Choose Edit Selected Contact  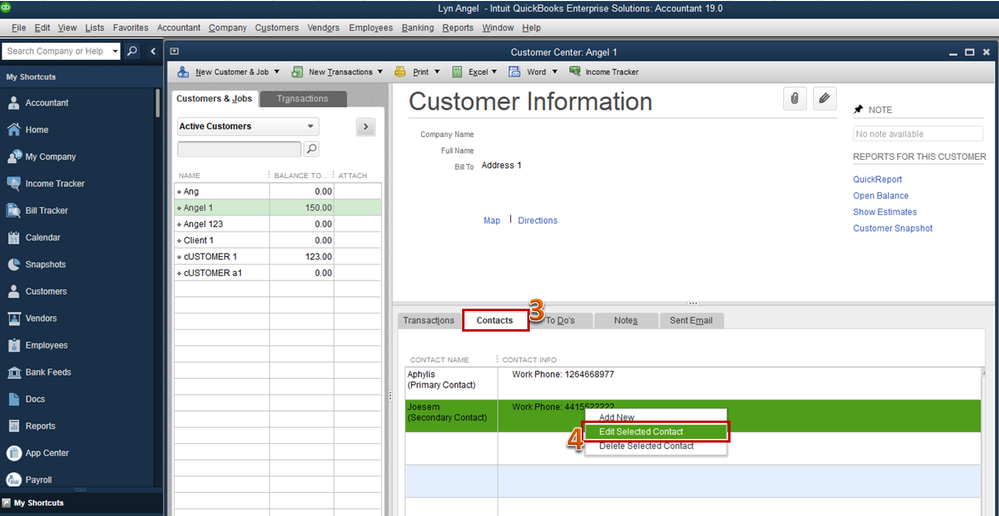click(x=656, y=432)
